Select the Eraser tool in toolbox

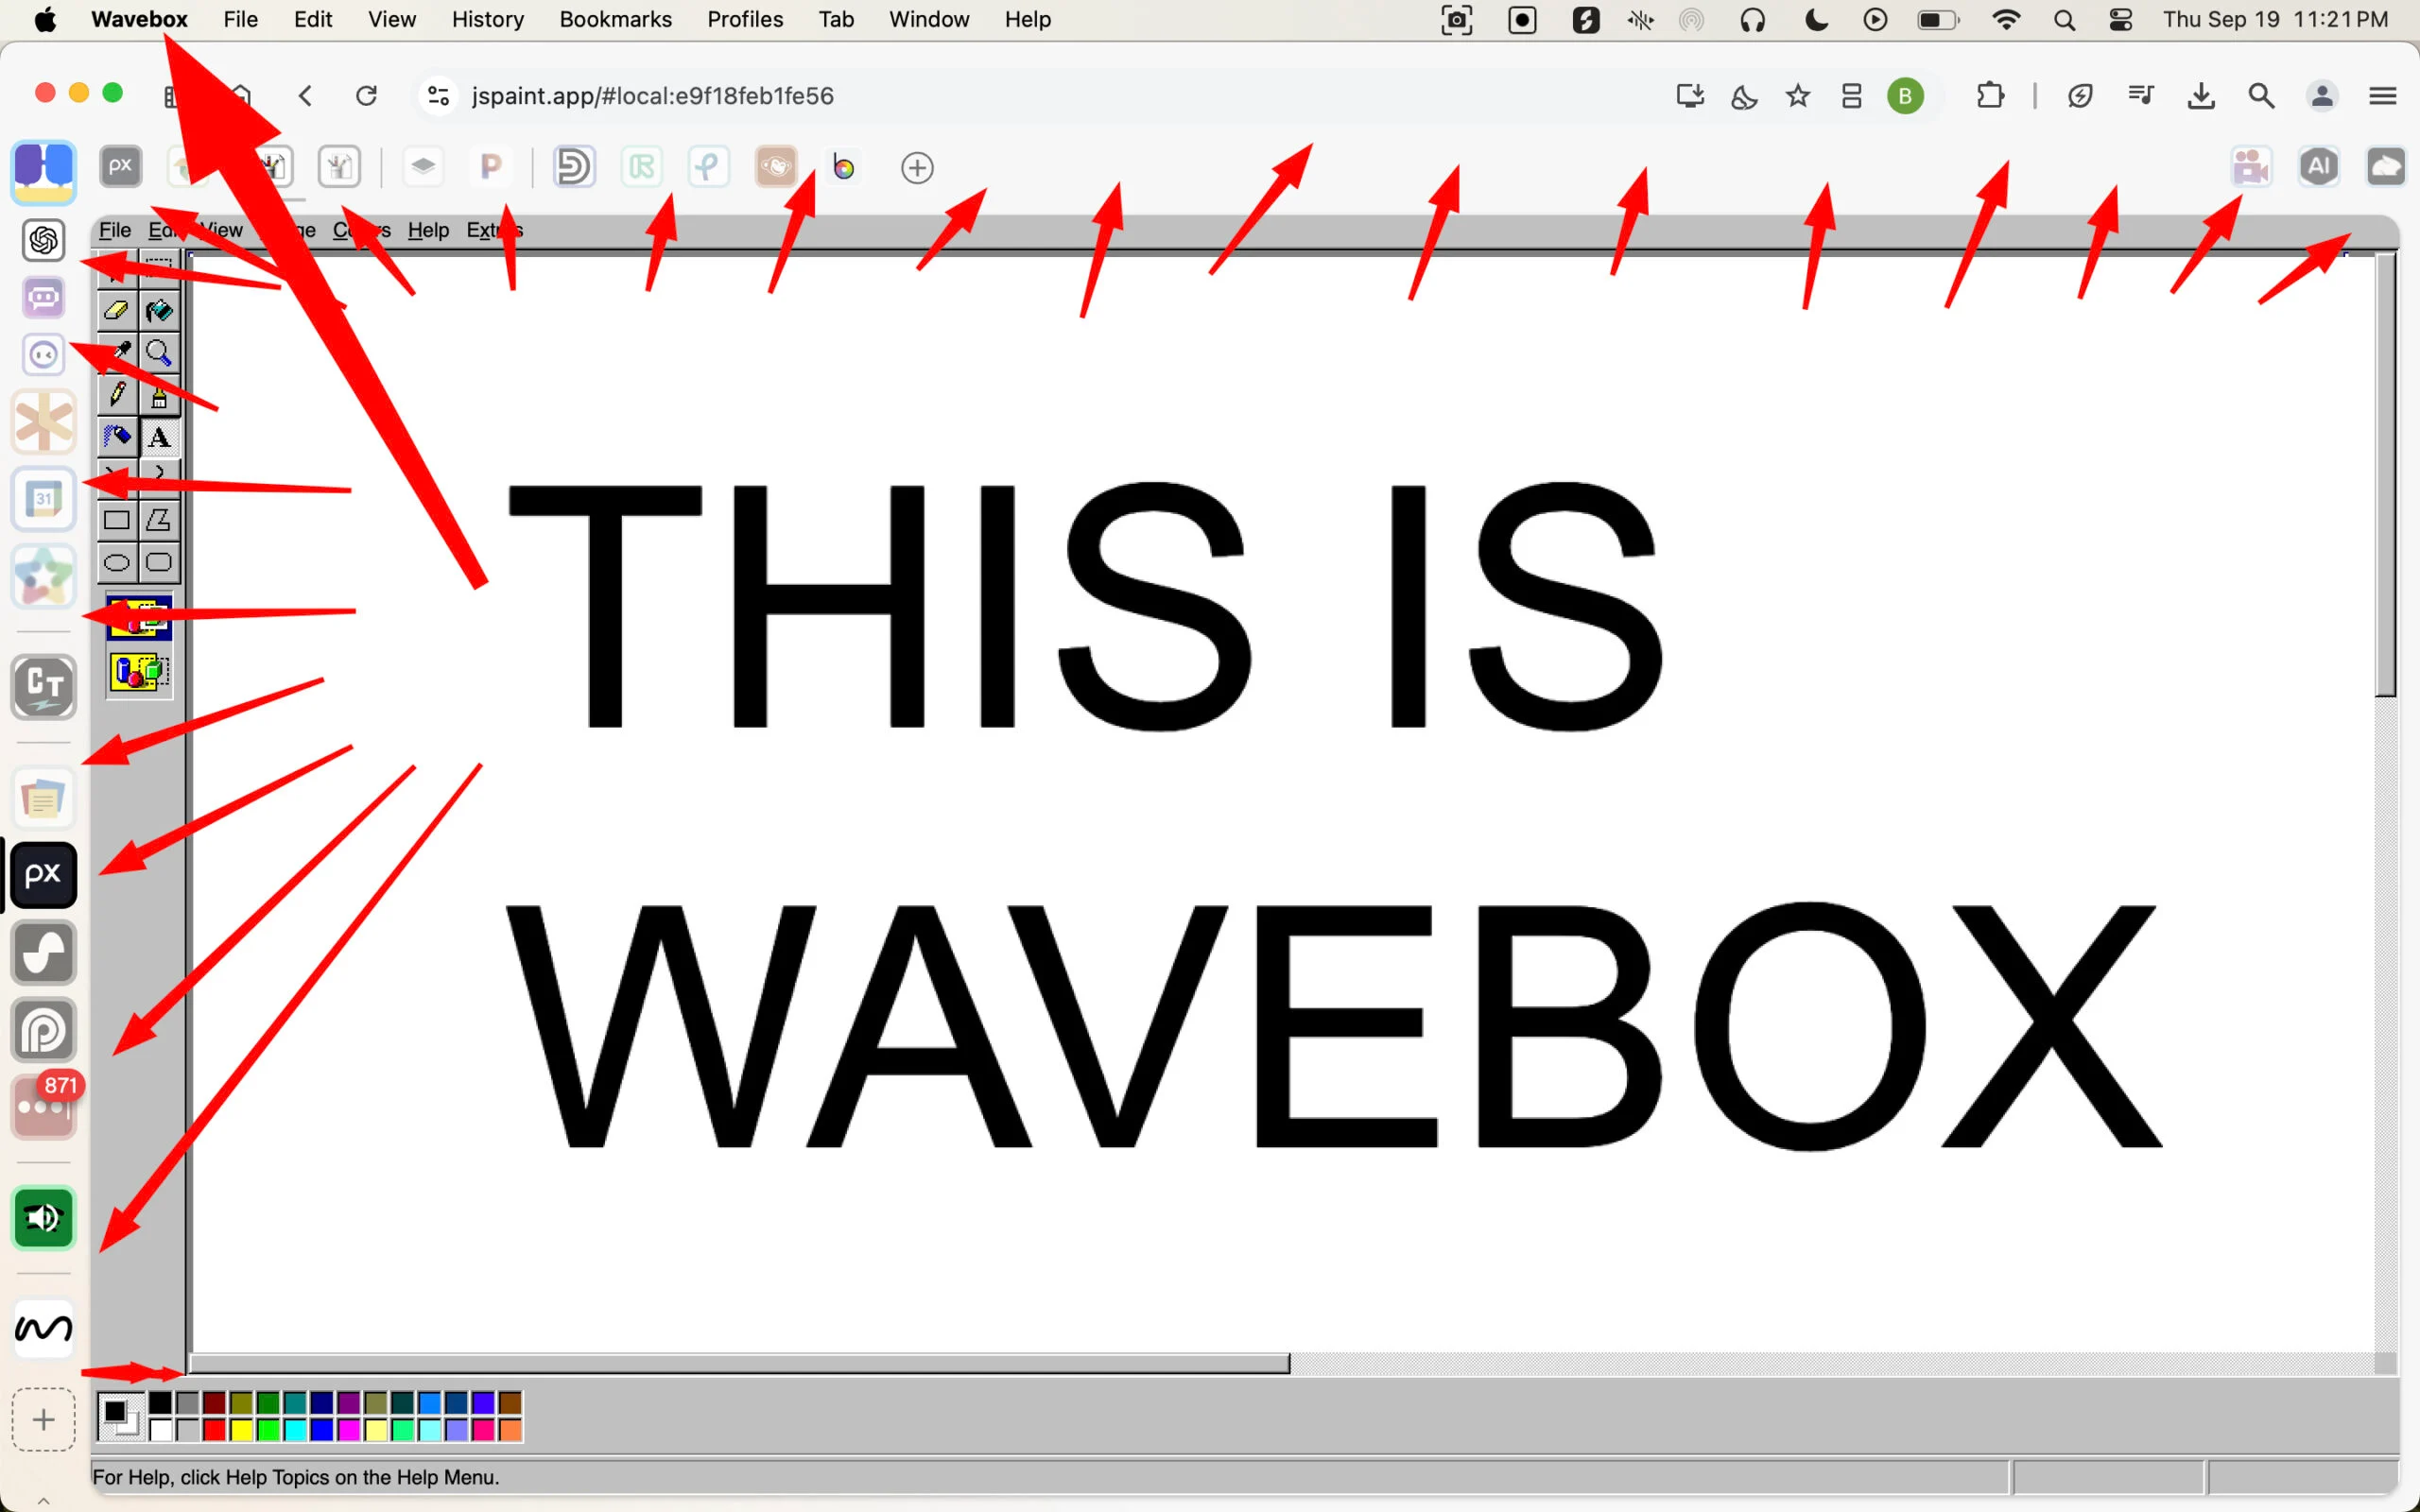point(116,311)
